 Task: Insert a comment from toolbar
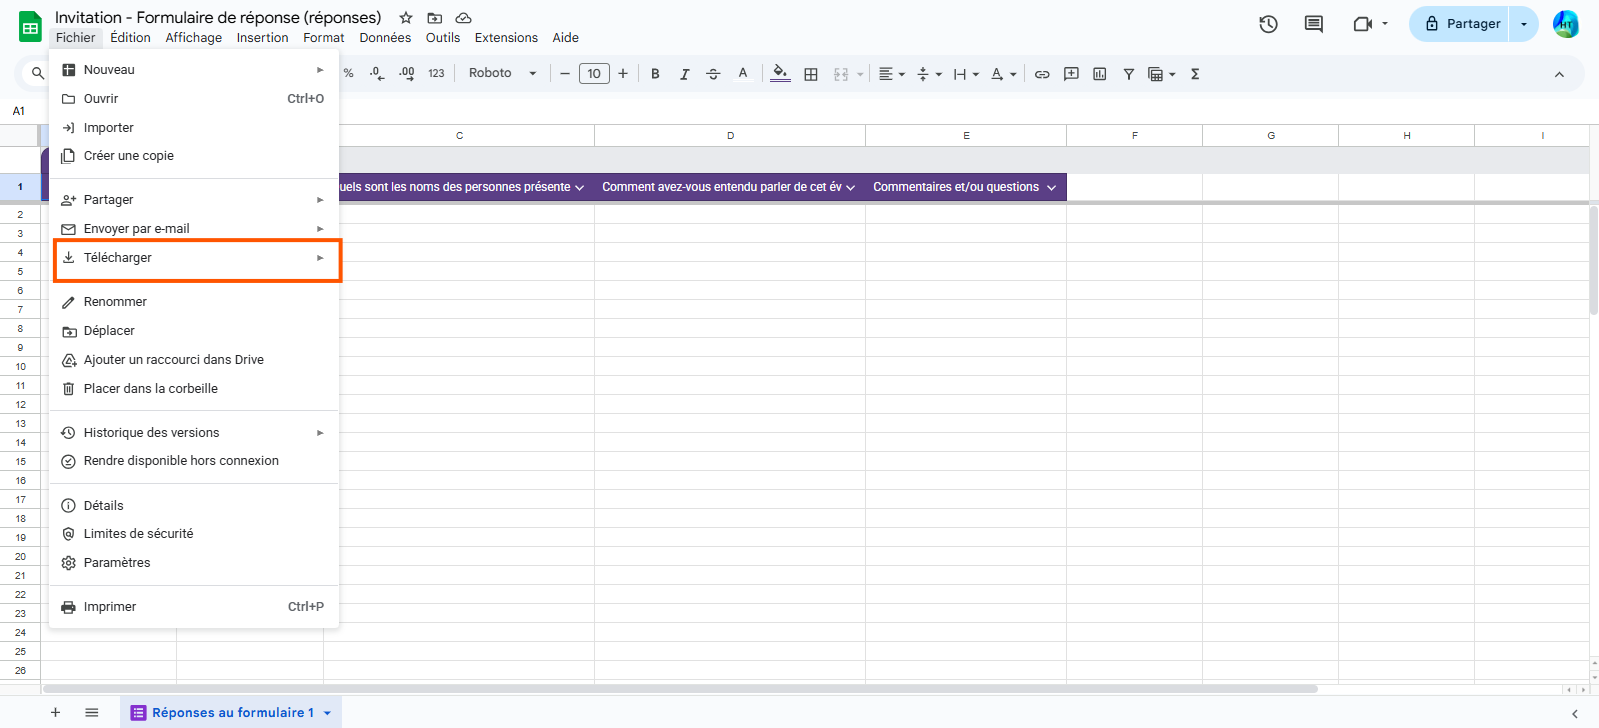point(1071,73)
